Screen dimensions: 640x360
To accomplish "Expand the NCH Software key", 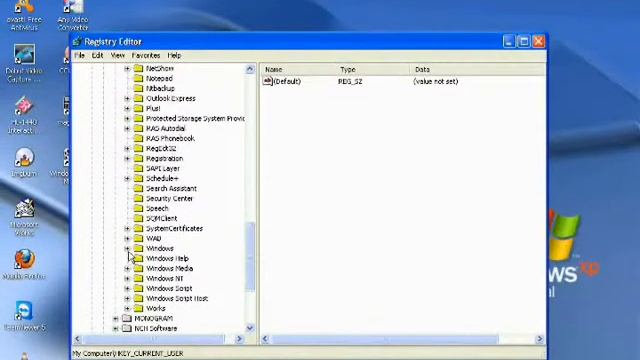I will [x=116, y=329].
